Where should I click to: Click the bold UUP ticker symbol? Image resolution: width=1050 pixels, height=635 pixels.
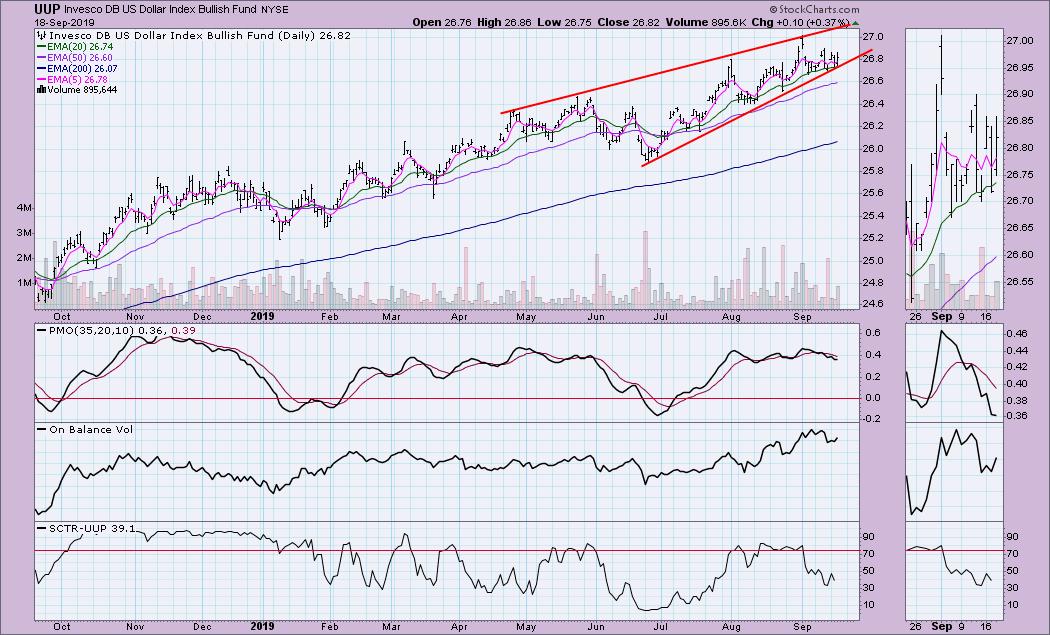pos(48,9)
